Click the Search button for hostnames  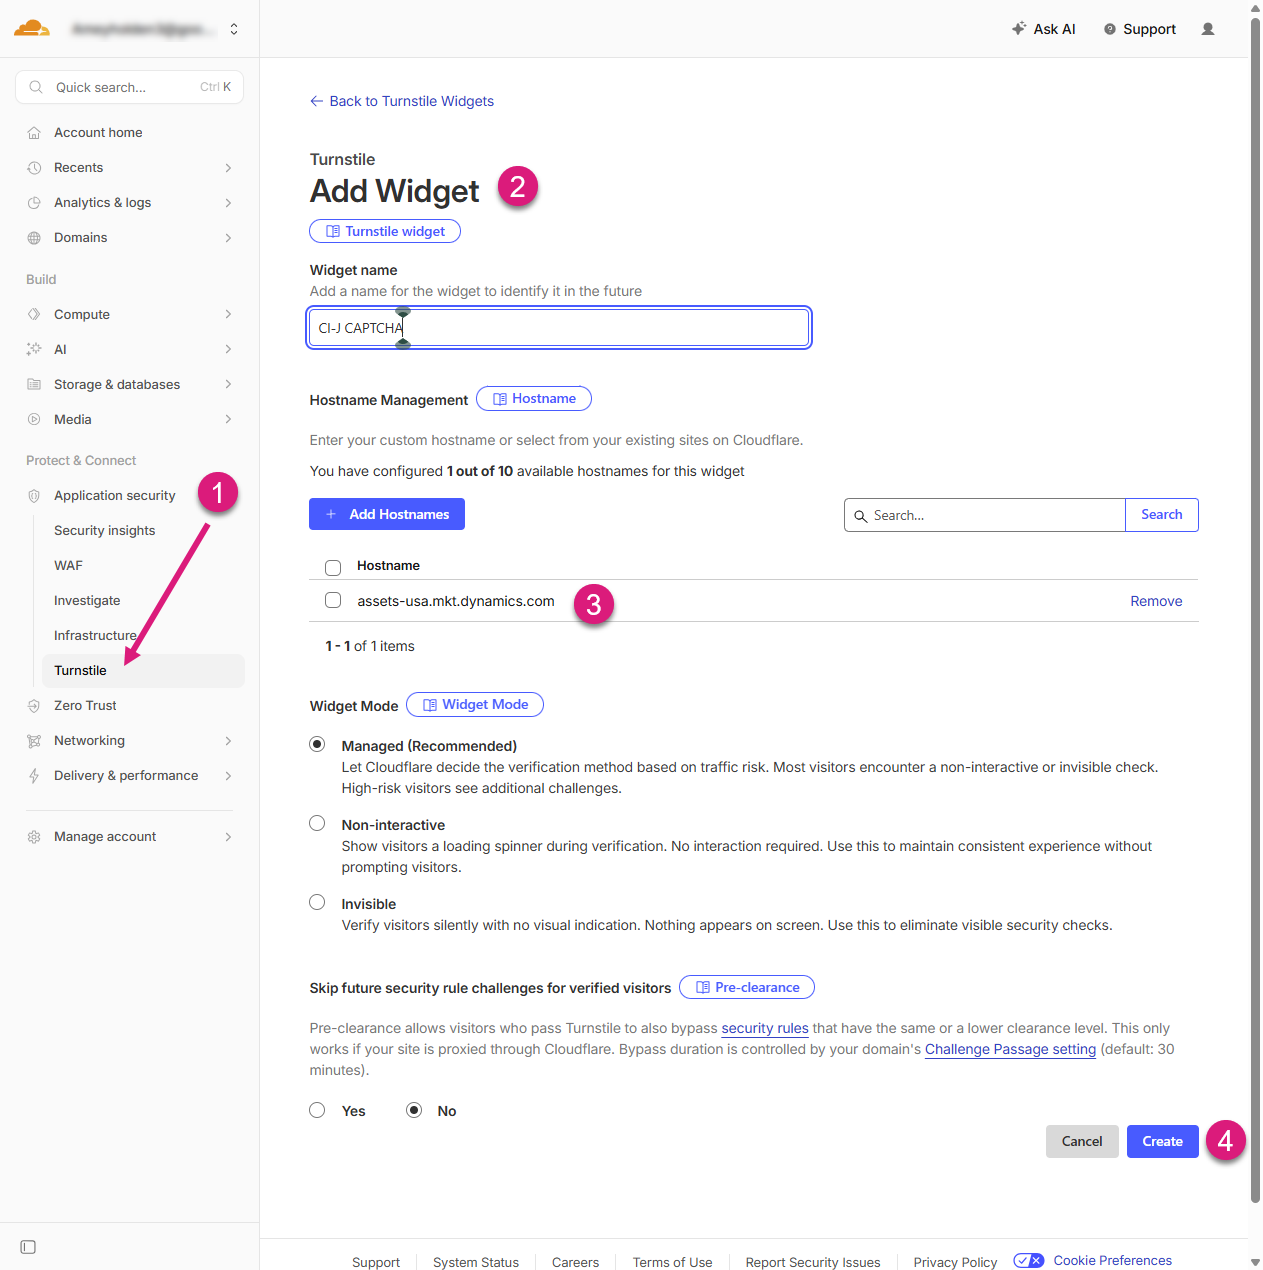click(1162, 515)
